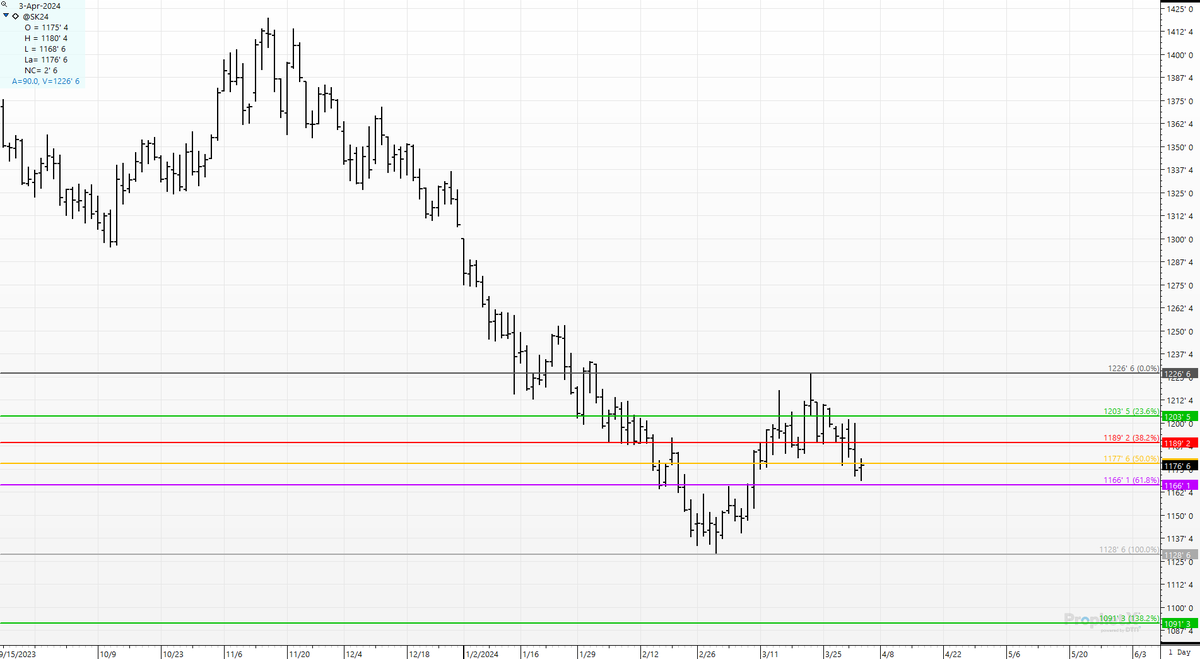Open the 1 Day interval selector
Image resolution: width=1200 pixels, height=659 pixels.
1180,652
